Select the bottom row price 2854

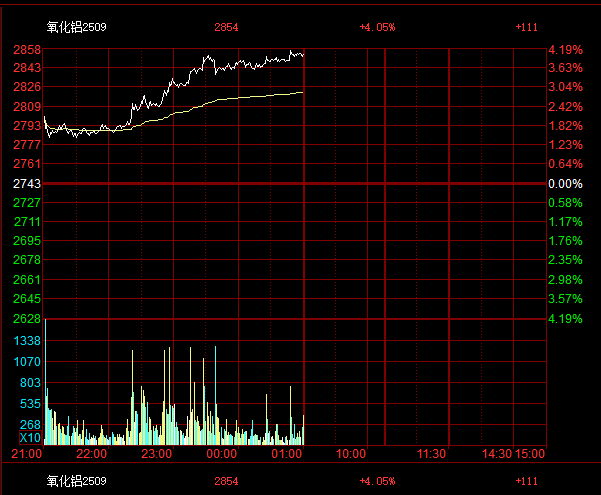(x=226, y=481)
